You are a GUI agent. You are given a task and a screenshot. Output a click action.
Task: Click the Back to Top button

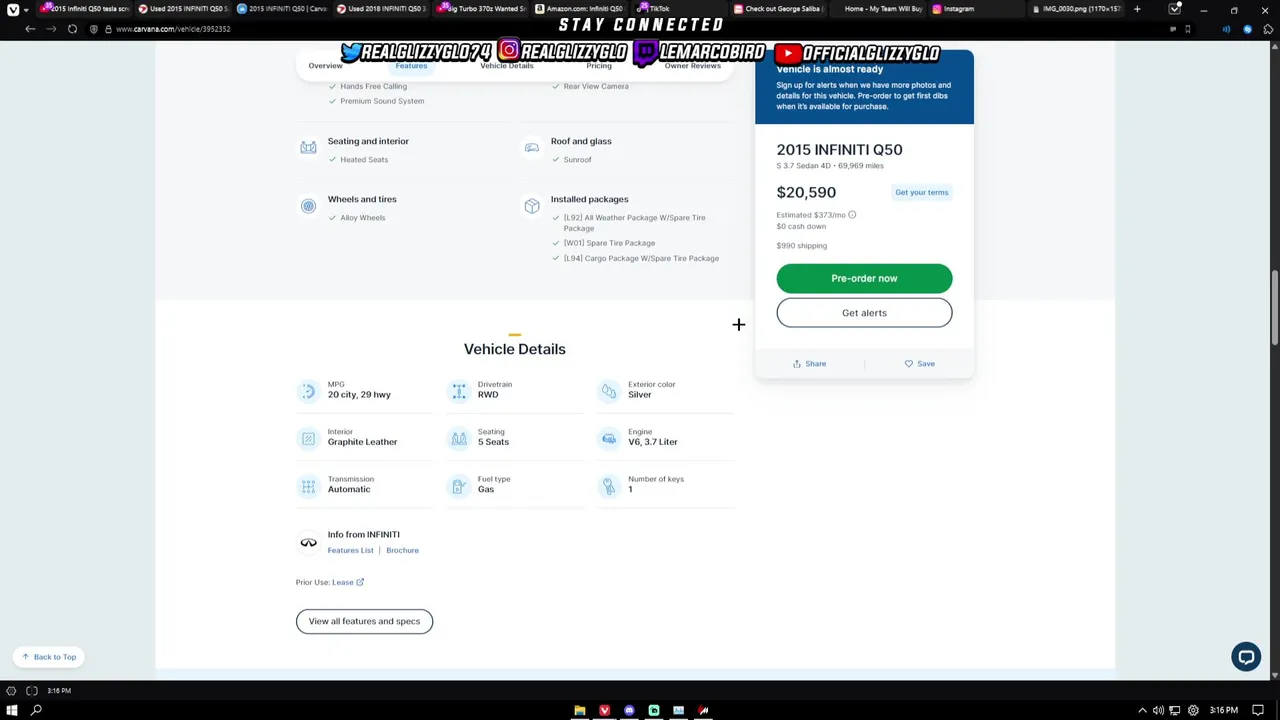pyautogui.click(x=49, y=657)
